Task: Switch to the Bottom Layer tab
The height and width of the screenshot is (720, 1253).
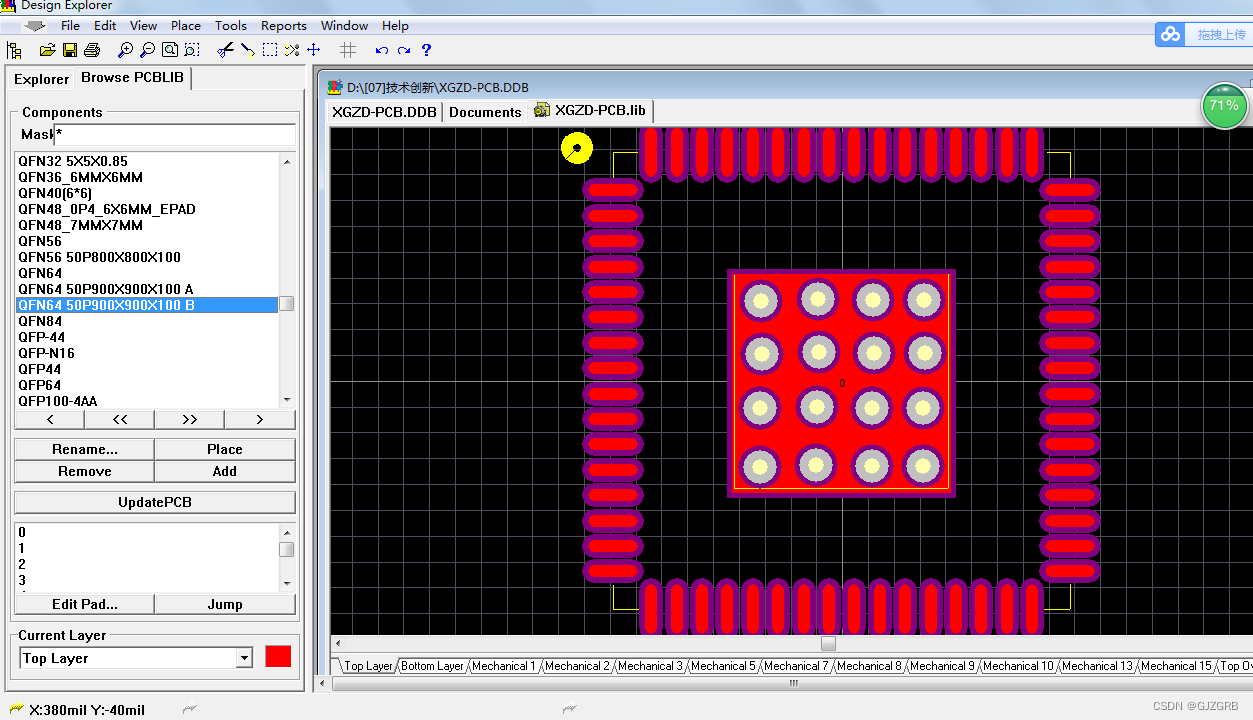Action: pyautogui.click(x=432, y=665)
